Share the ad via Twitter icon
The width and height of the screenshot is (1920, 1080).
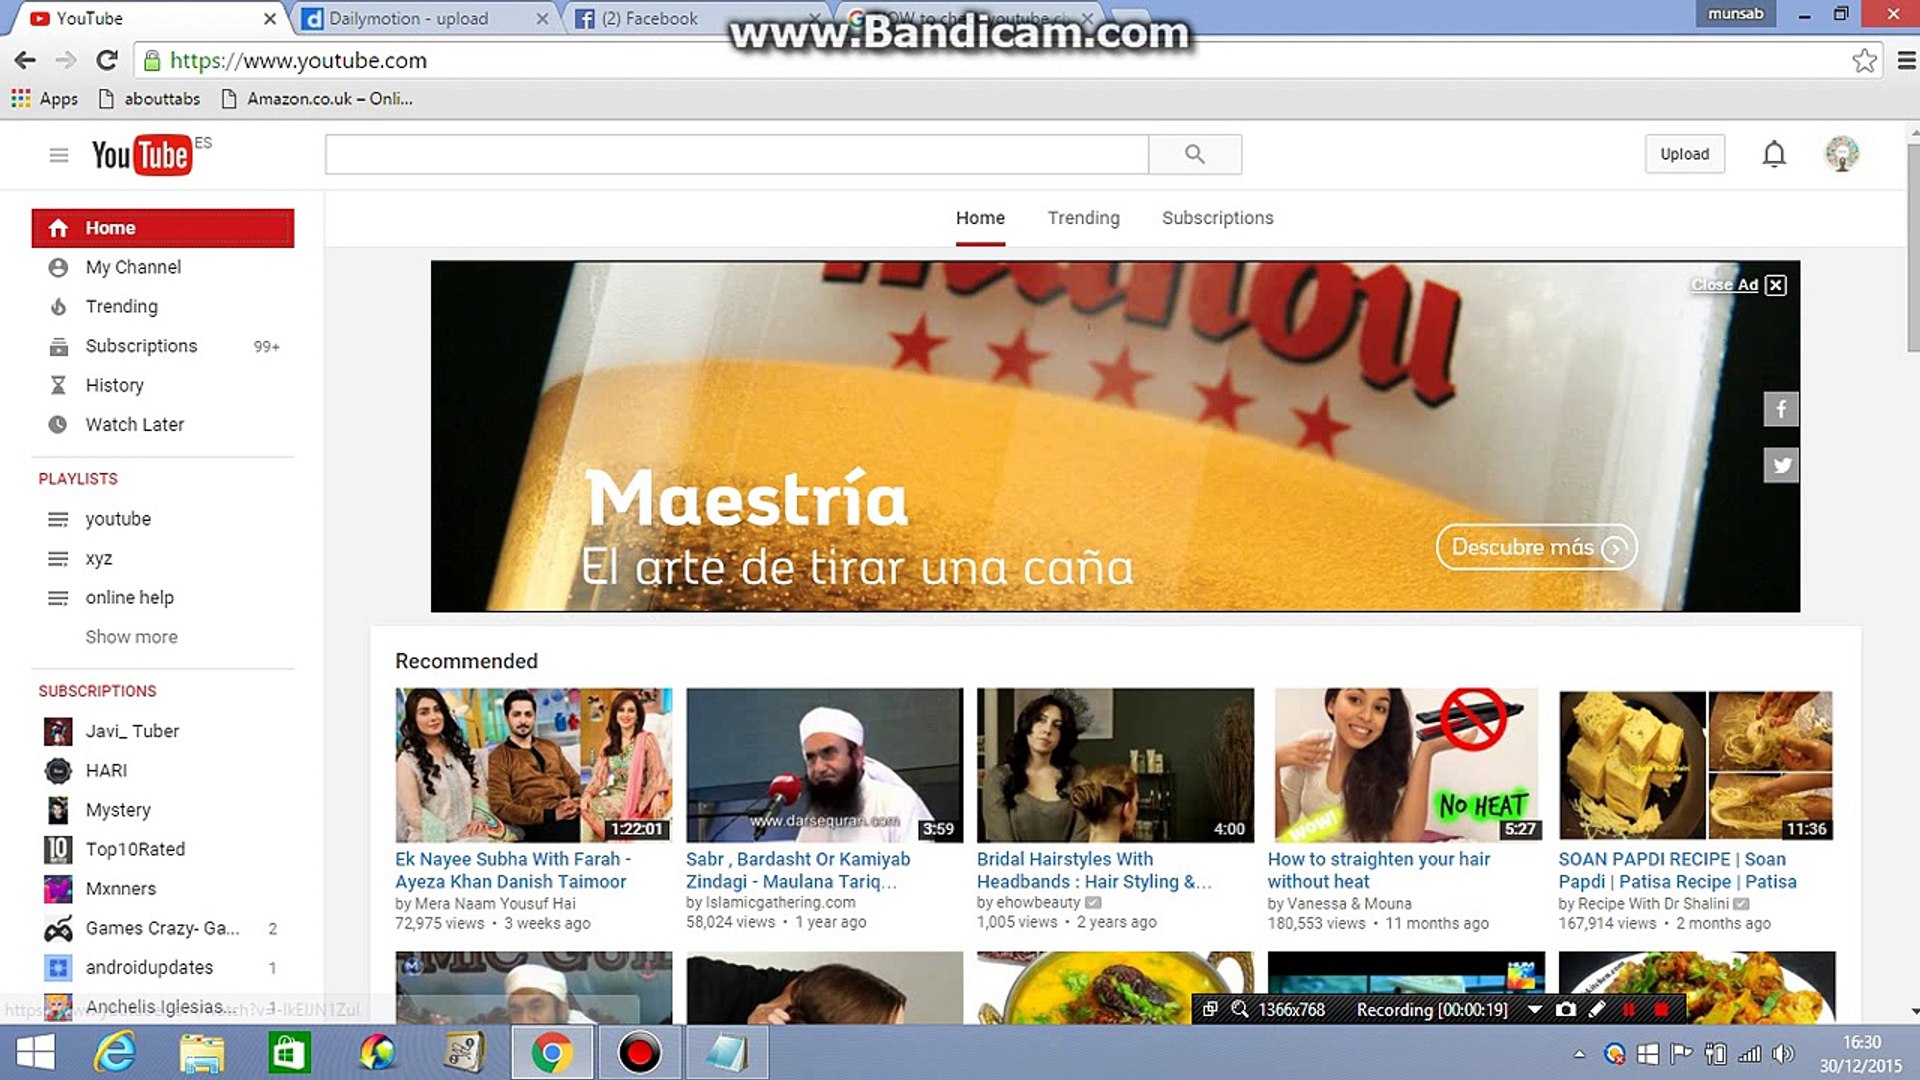1780,465
